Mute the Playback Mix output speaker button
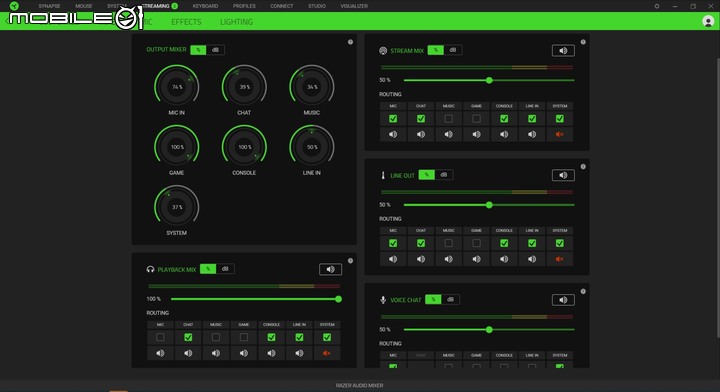 pyautogui.click(x=330, y=269)
